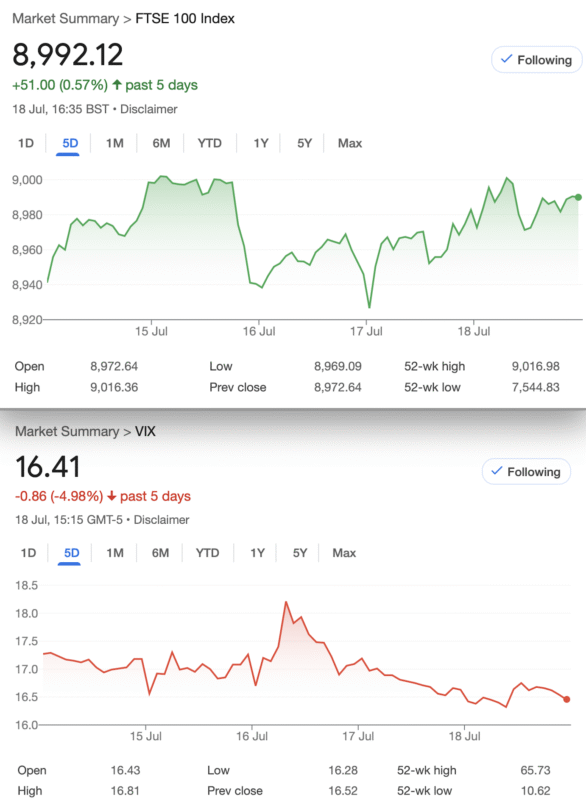Image resolution: width=586 pixels, height=800 pixels.
Task: Click VIX 52-wk low value 10.62
Action: click(x=536, y=791)
